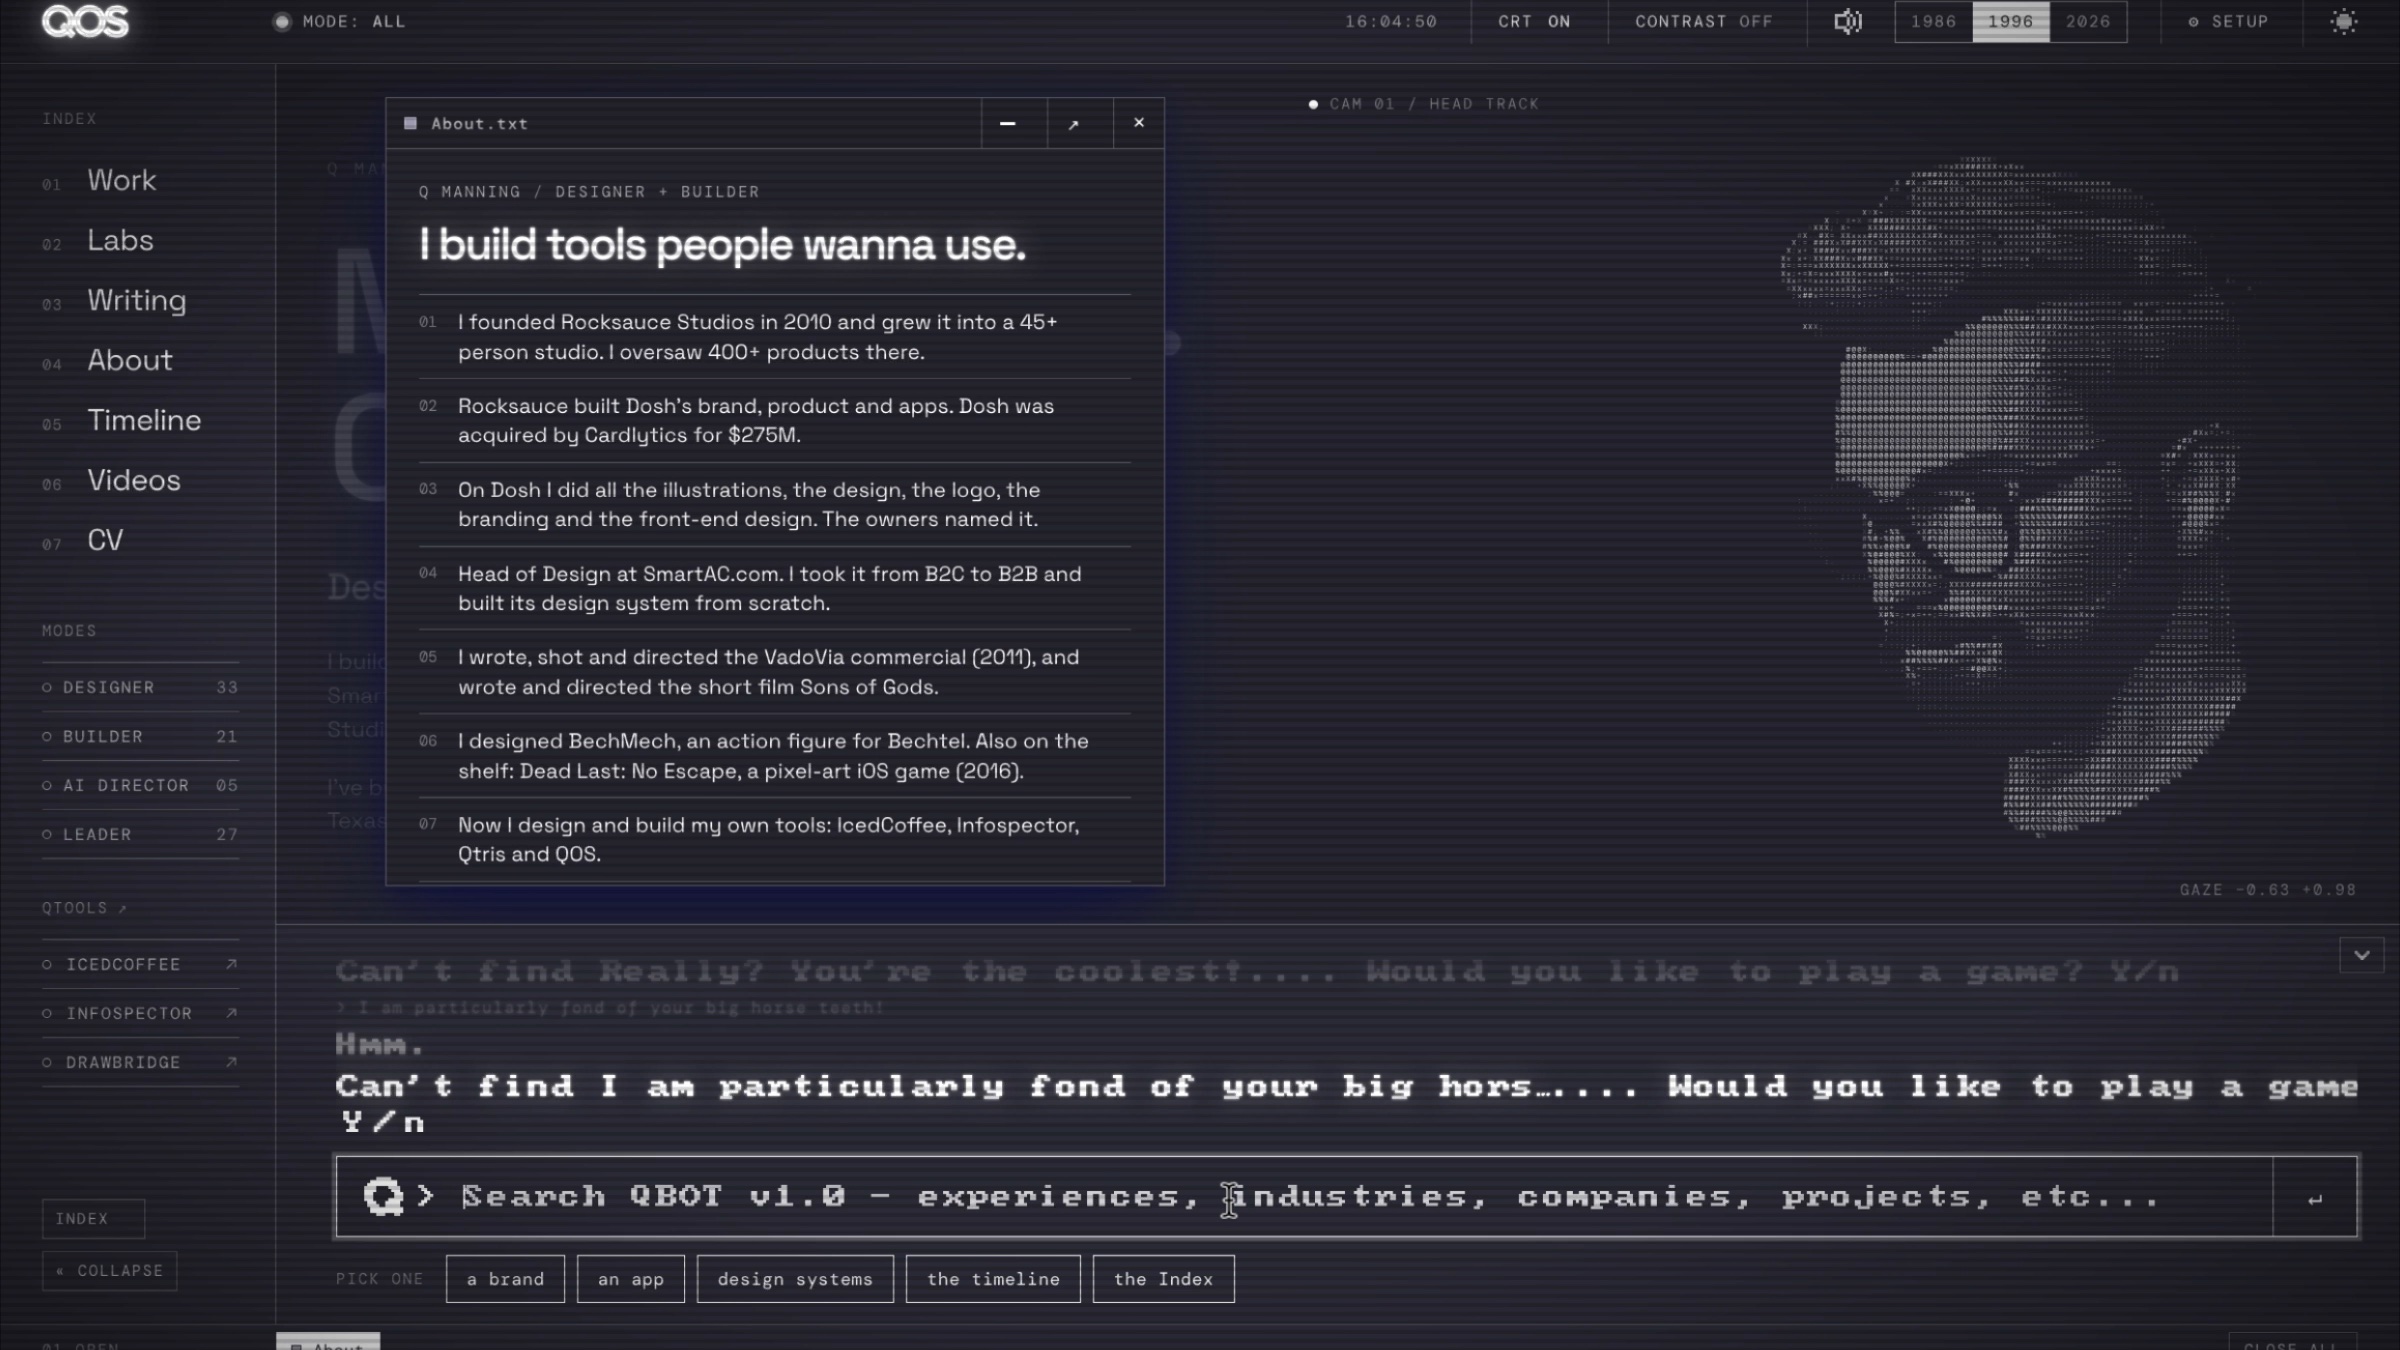Viewport: 2400px width, 1350px height.
Task: Pick the 'an app' suggestion
Action: click(x=631, y=1279)
